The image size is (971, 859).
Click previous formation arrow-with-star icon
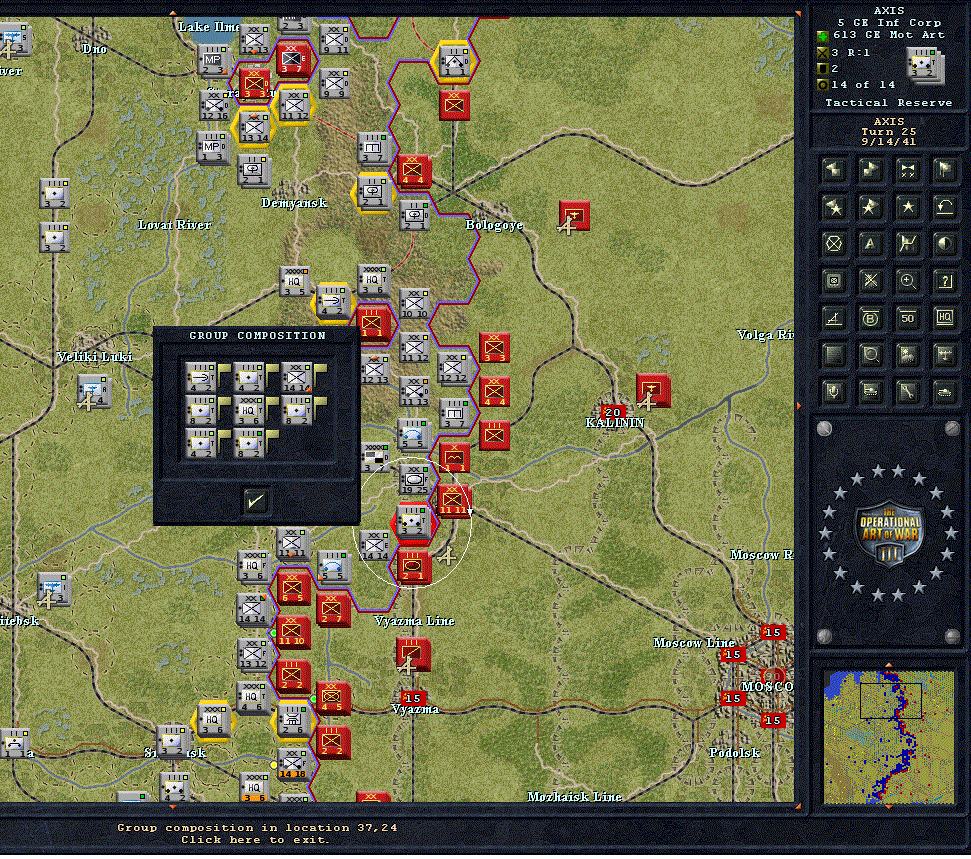834,207
